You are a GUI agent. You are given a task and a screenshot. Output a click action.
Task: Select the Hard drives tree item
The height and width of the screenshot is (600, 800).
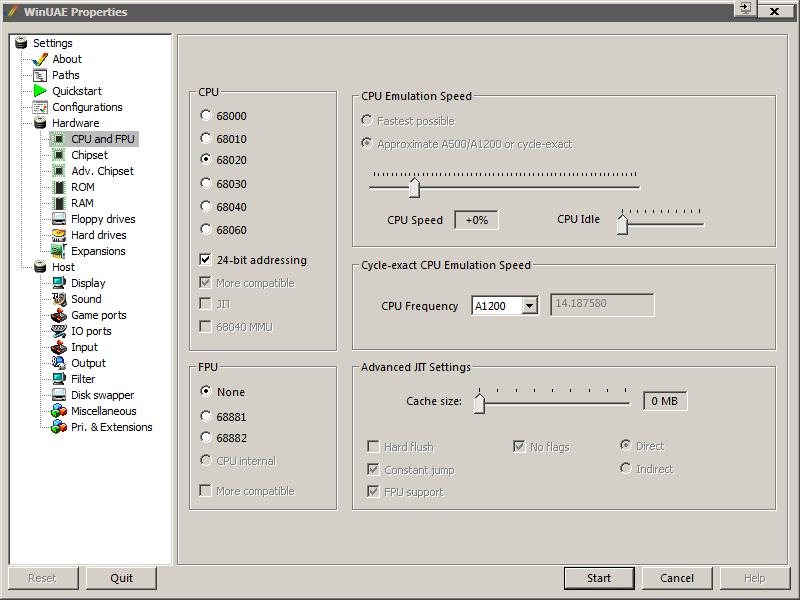coord(98,235)
